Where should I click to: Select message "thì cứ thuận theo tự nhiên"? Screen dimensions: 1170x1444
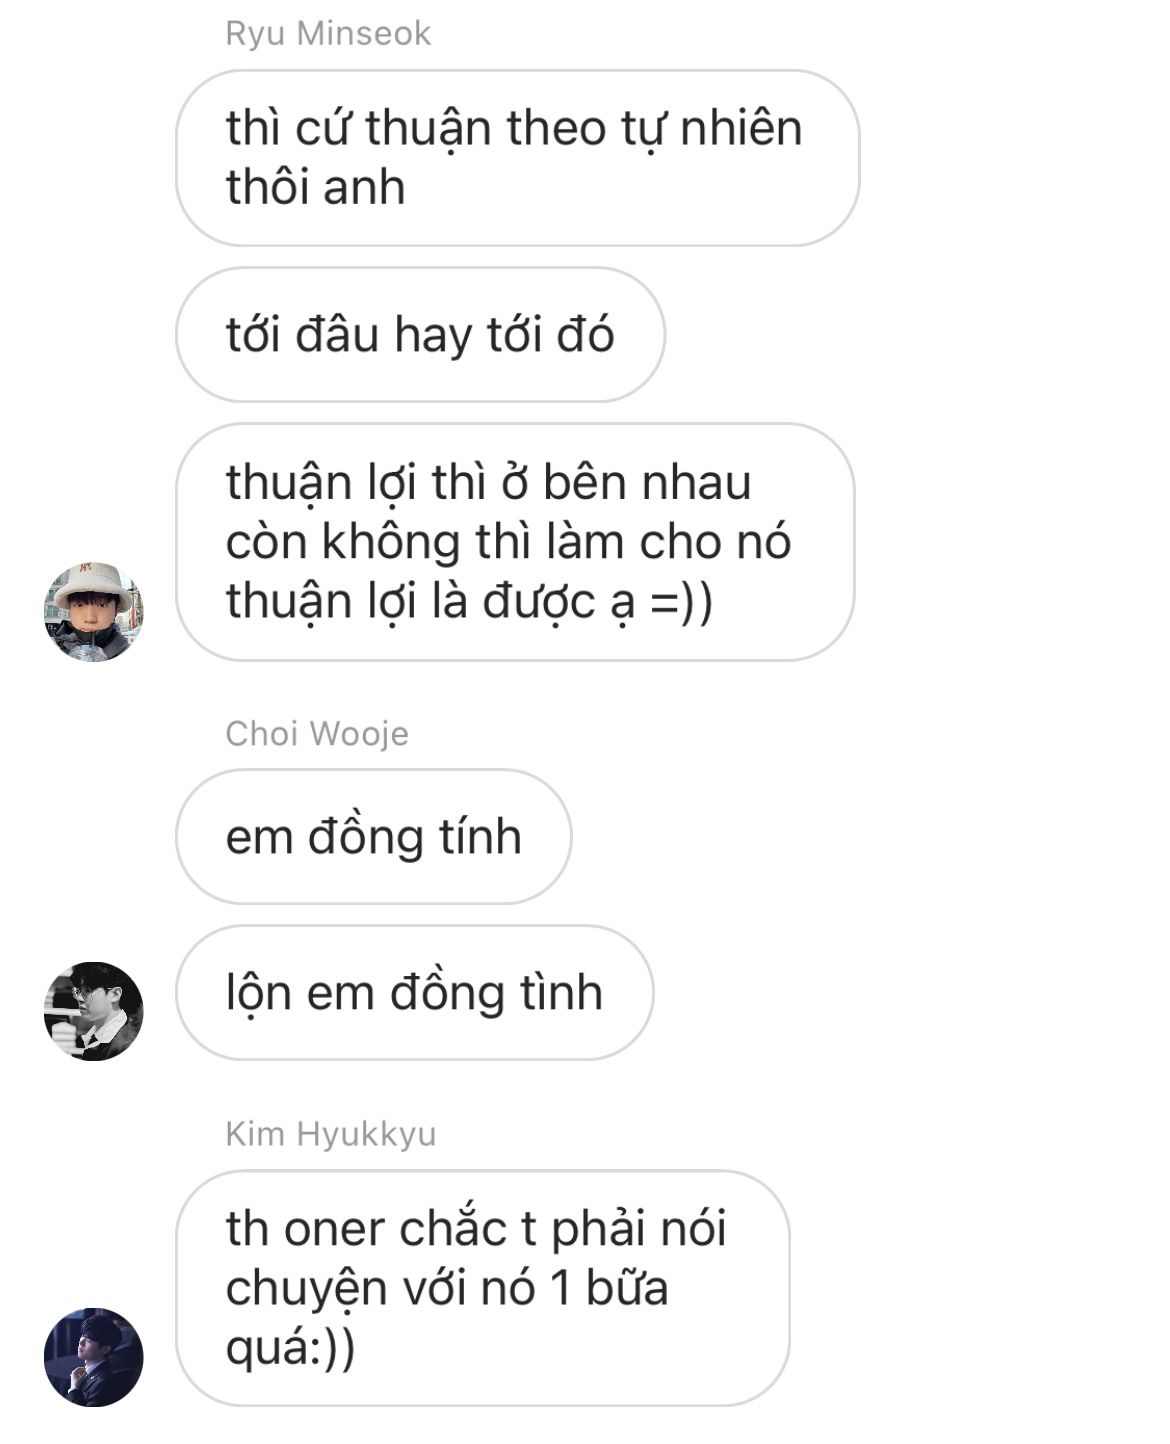(x=518, y=158)
